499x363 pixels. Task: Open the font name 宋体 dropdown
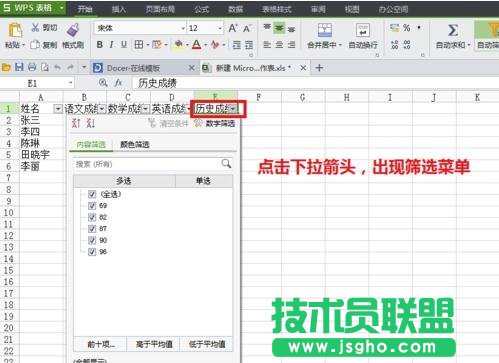tap(183, 28)
